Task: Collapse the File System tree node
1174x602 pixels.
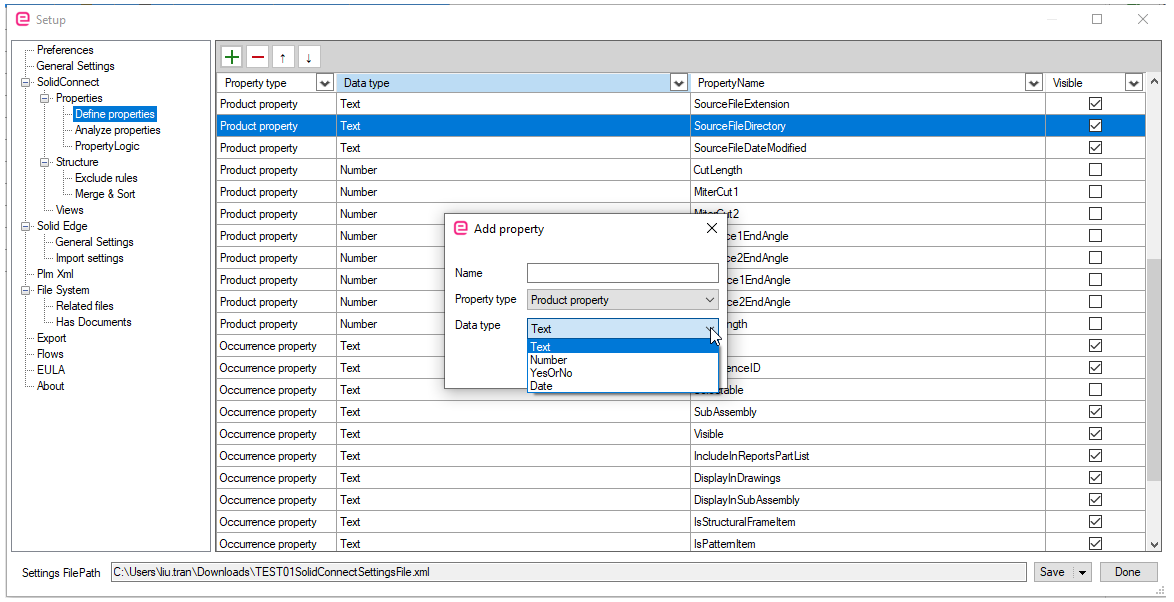Action: [25, 290]
